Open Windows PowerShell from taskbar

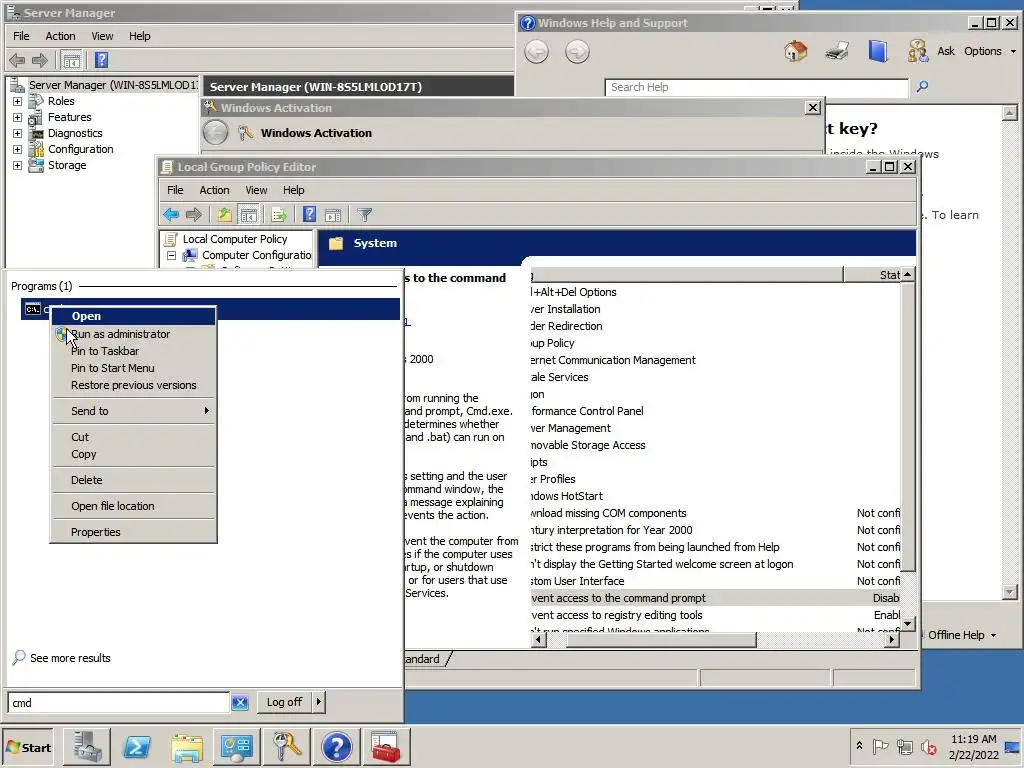point(137,747)
